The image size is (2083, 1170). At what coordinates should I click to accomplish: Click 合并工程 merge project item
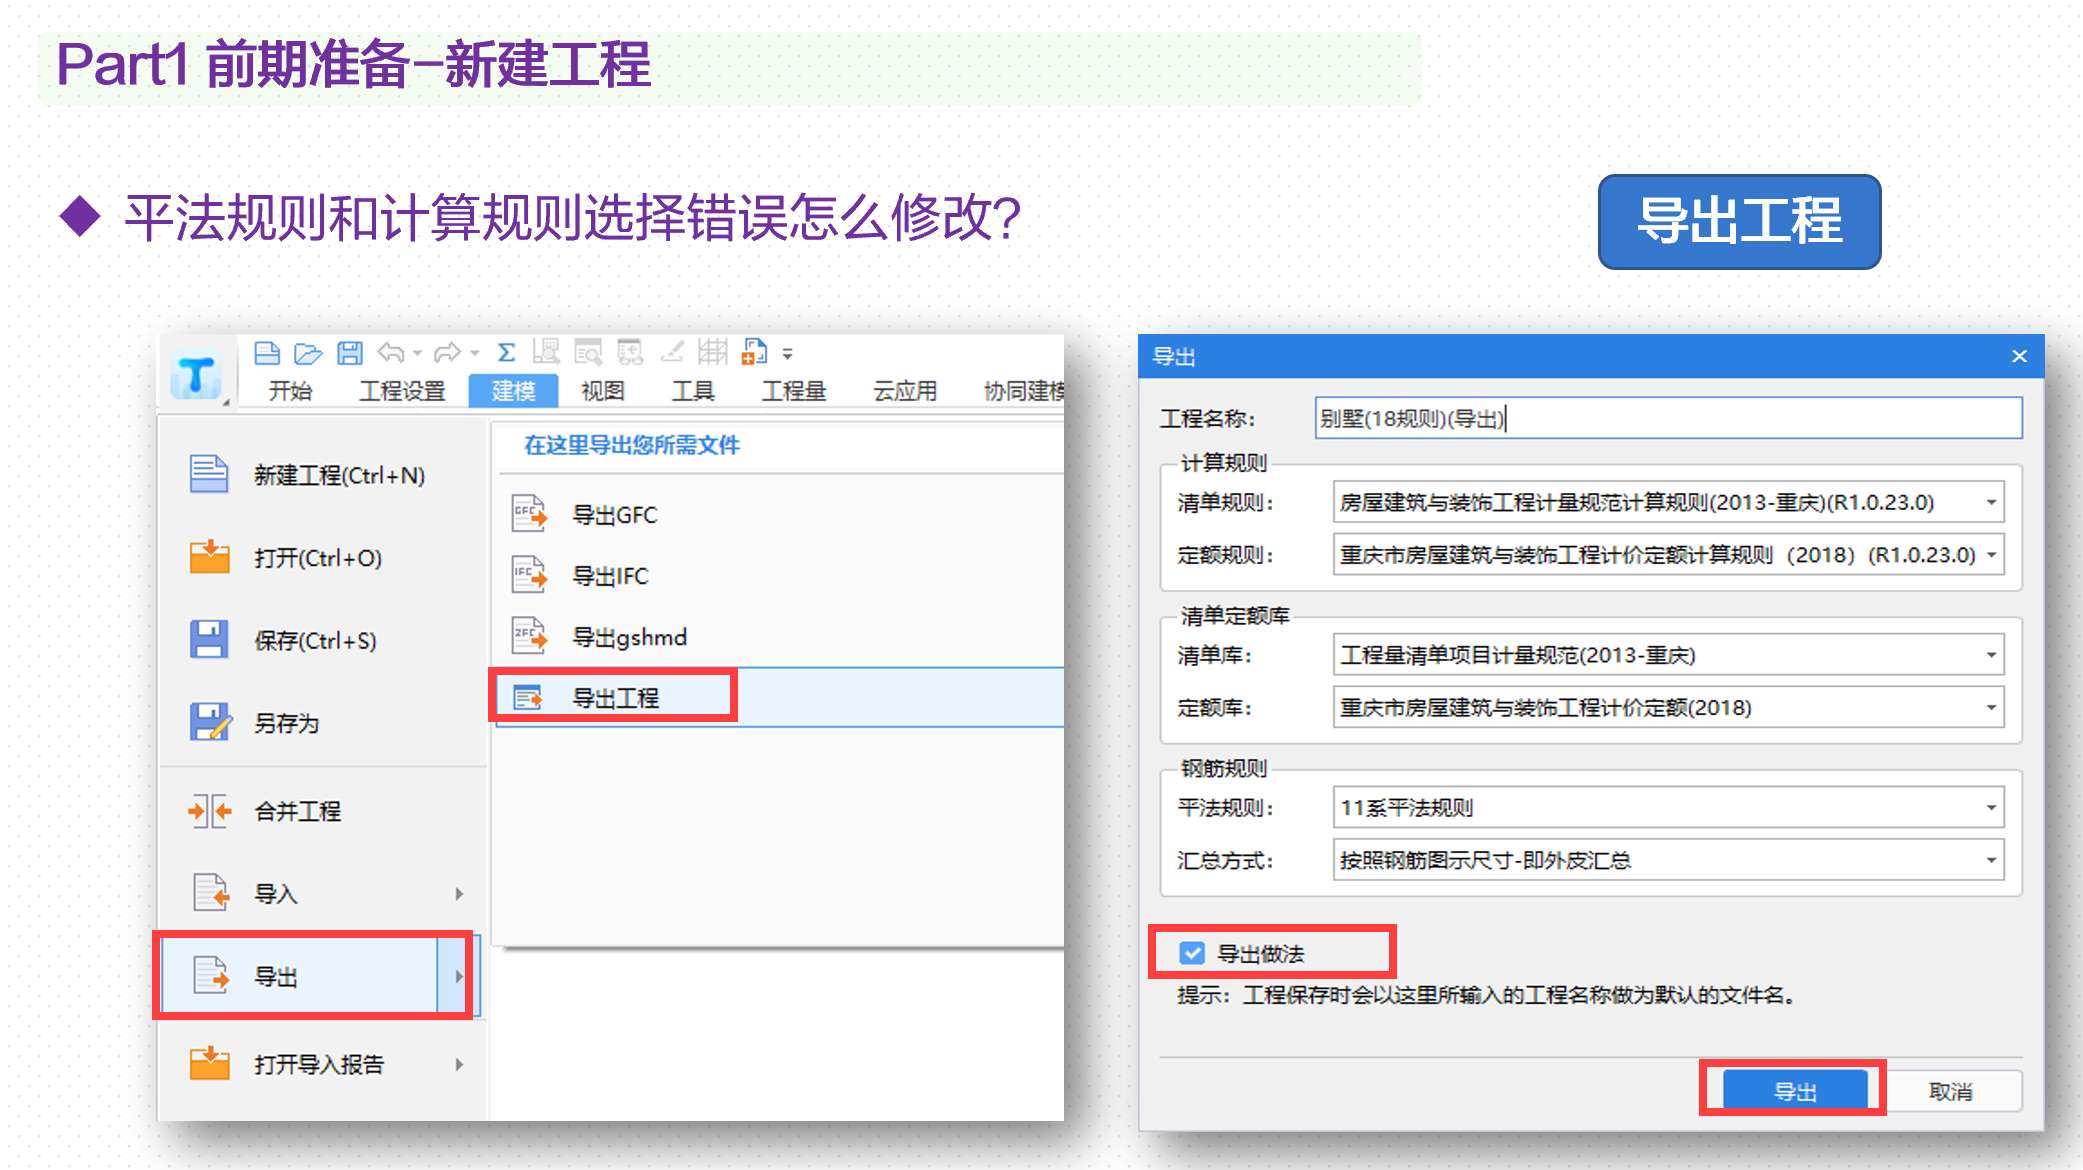(297, 811)
